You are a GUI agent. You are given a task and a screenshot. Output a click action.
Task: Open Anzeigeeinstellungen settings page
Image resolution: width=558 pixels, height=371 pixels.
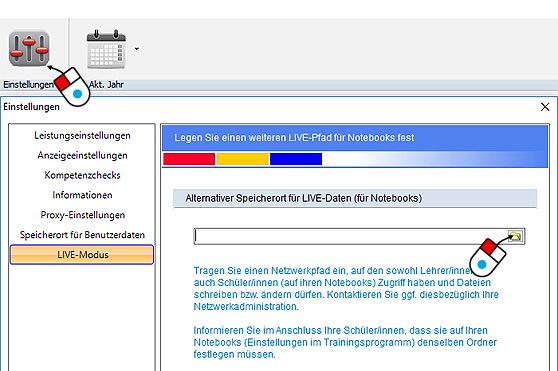click(82, 155)
